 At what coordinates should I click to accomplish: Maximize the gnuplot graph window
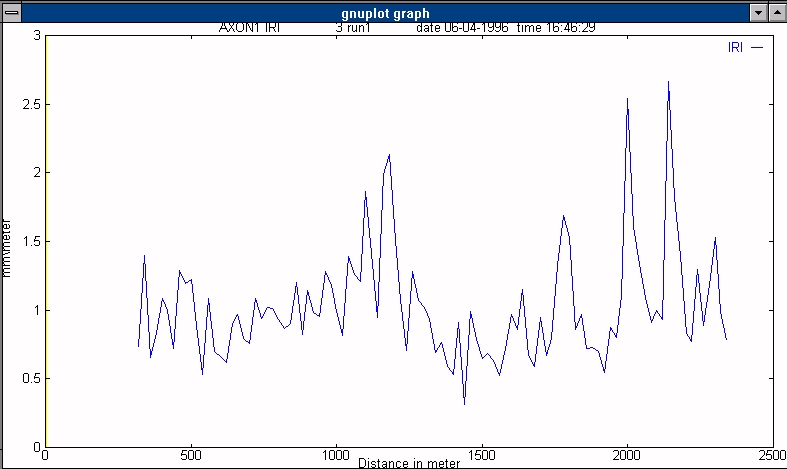(777, 12)
